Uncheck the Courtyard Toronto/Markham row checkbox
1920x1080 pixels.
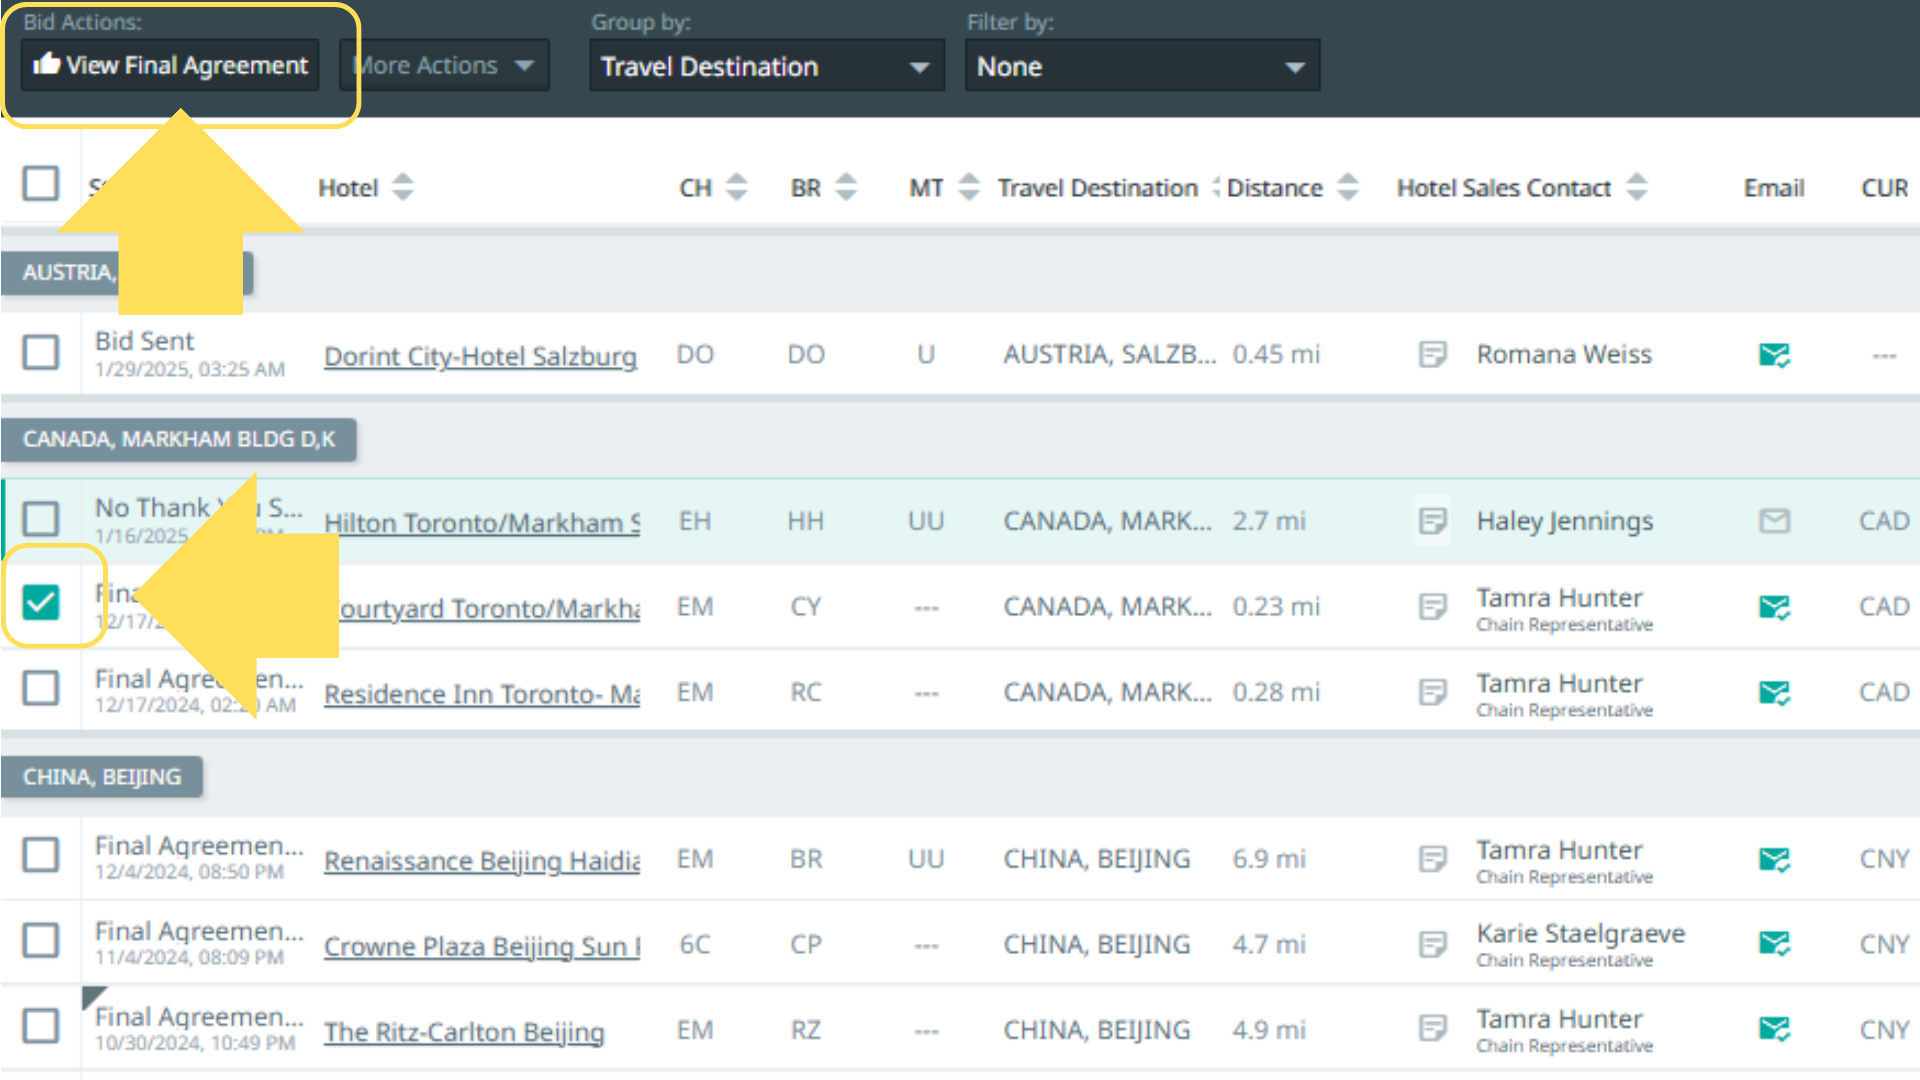(41, 602)
